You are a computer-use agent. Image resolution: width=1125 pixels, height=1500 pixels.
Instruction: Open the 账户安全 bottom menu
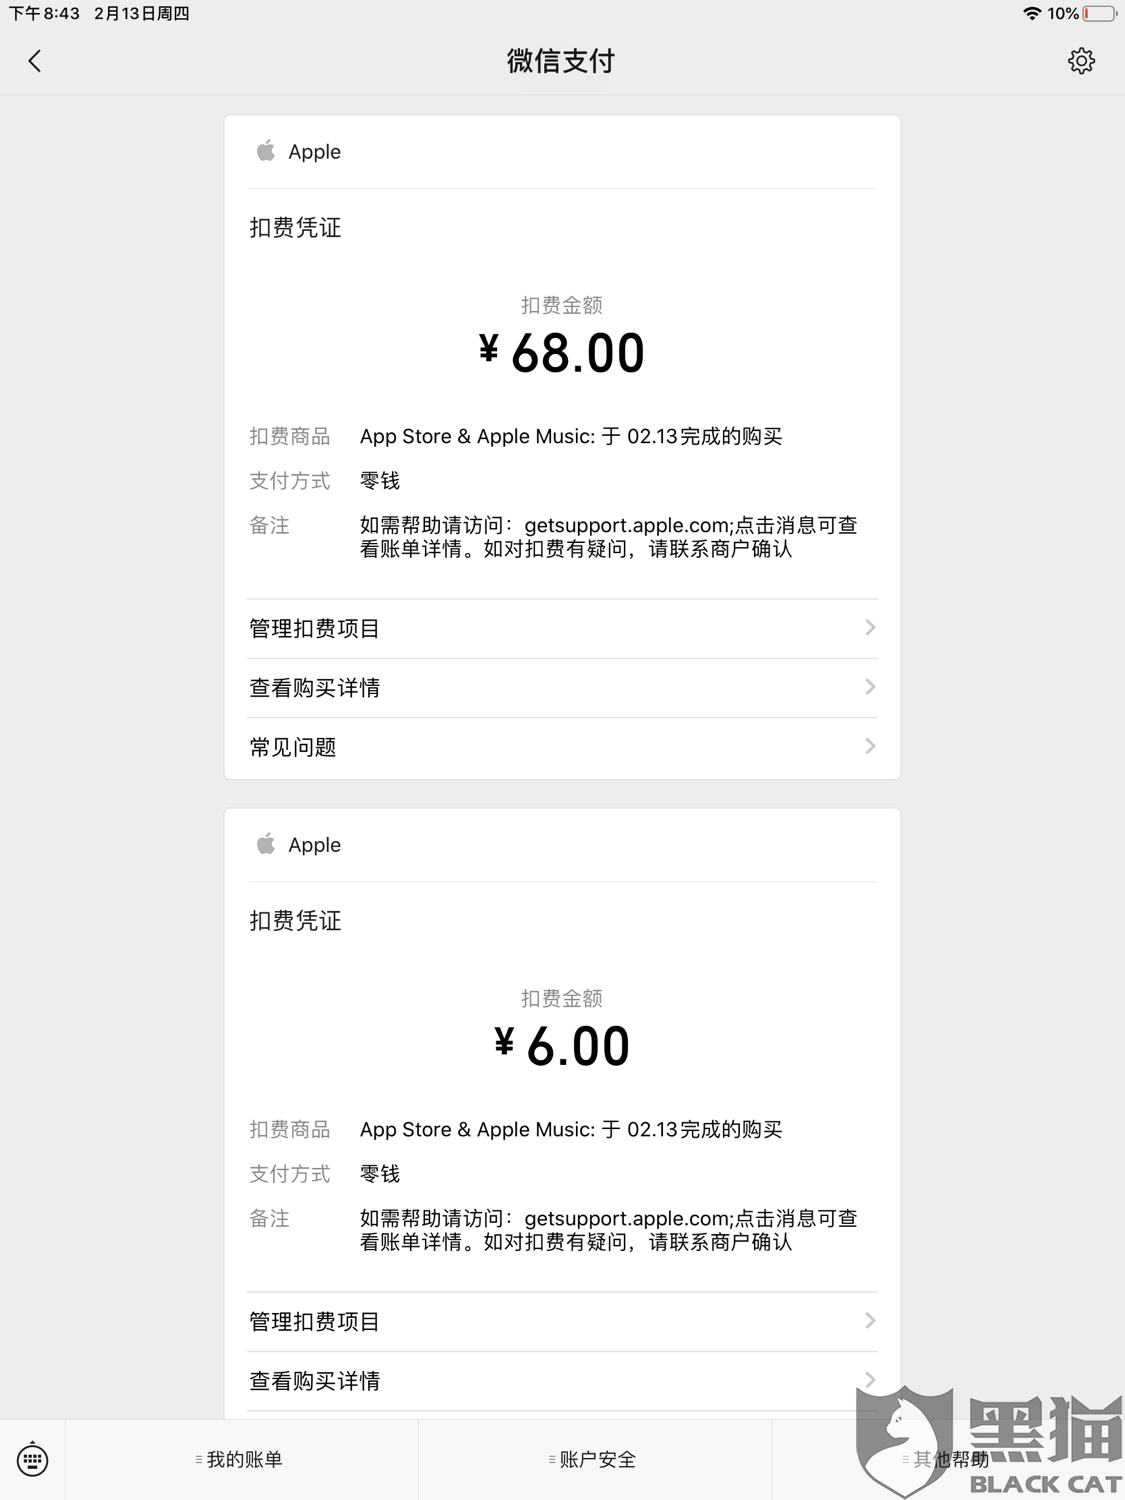pyautogui.click(x=595, y=1459)
